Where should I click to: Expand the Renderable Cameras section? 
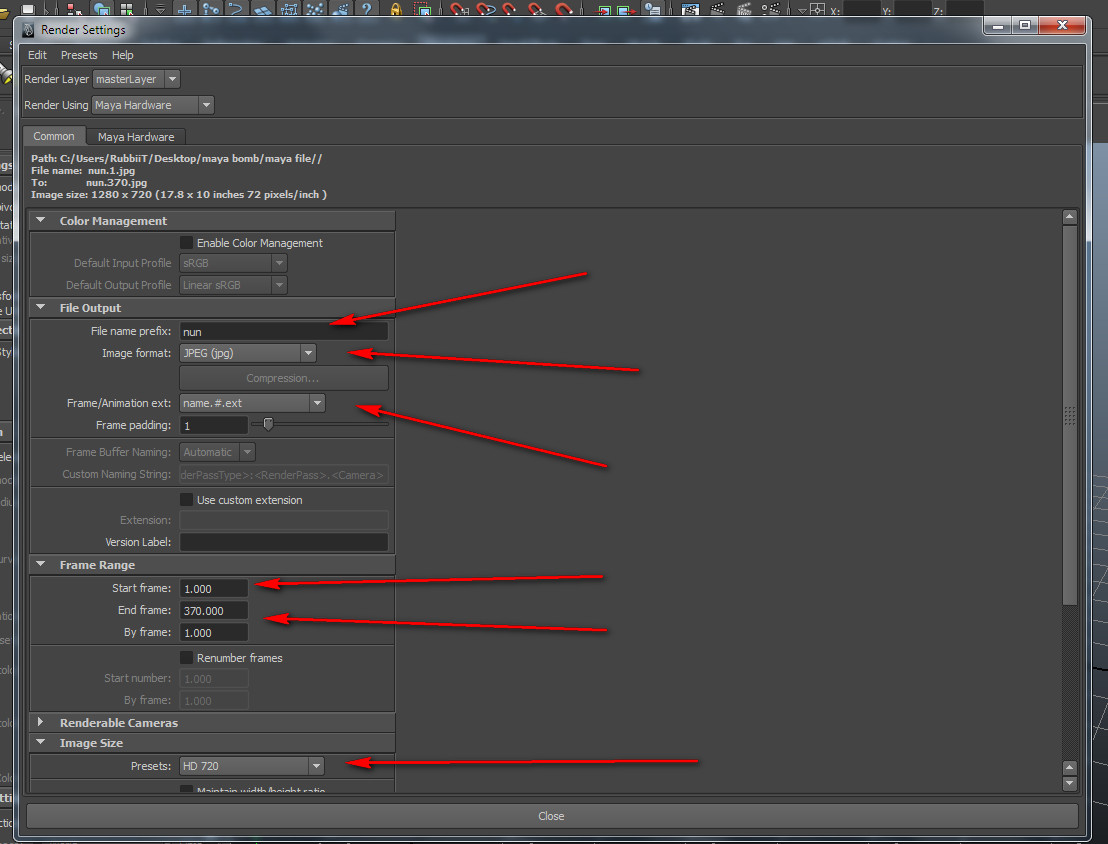tap(40, 722)
